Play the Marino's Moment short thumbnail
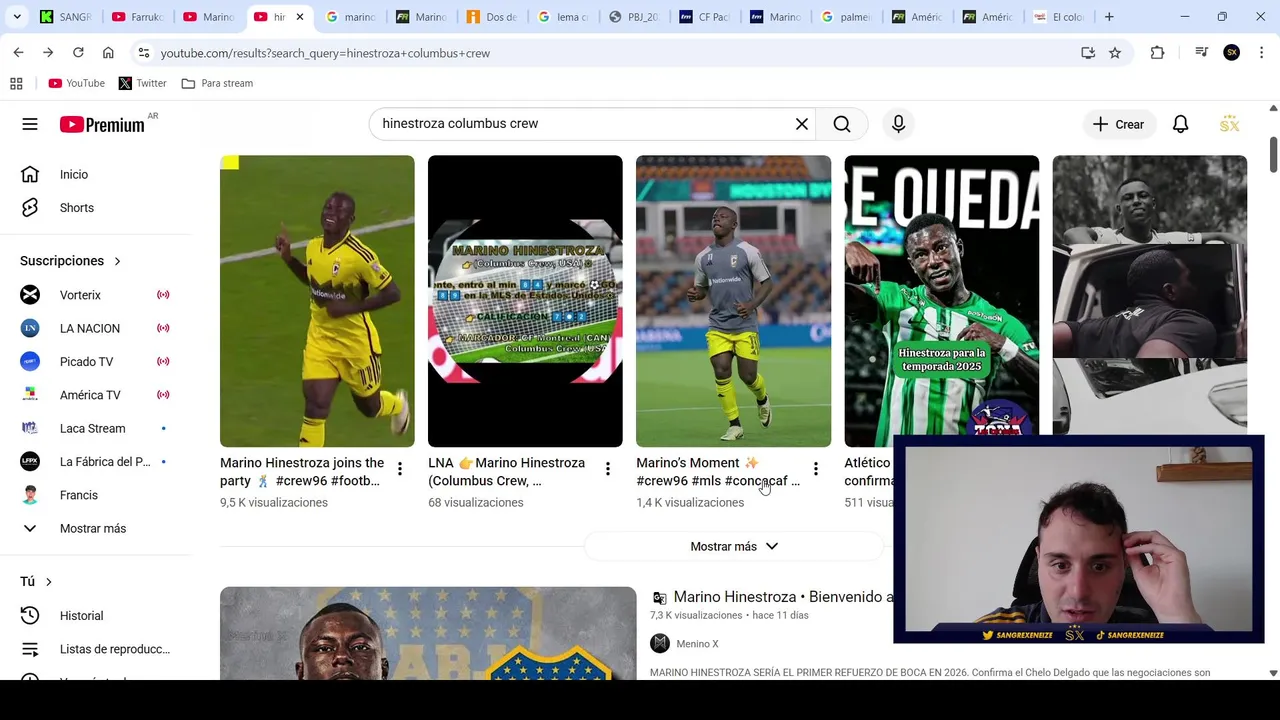Screen dimensions: 1280x720 (733, 301)
